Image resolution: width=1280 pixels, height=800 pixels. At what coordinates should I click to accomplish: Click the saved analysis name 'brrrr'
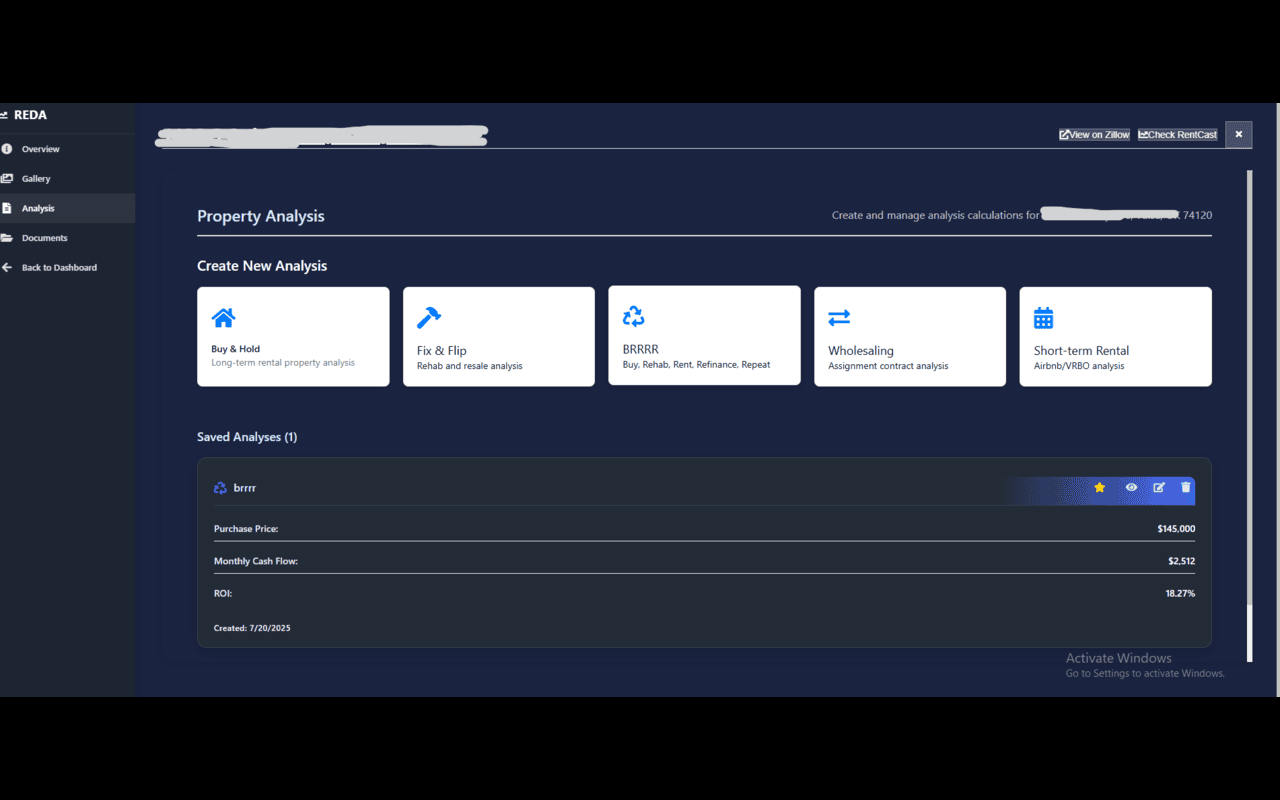[x=245, y=488]
